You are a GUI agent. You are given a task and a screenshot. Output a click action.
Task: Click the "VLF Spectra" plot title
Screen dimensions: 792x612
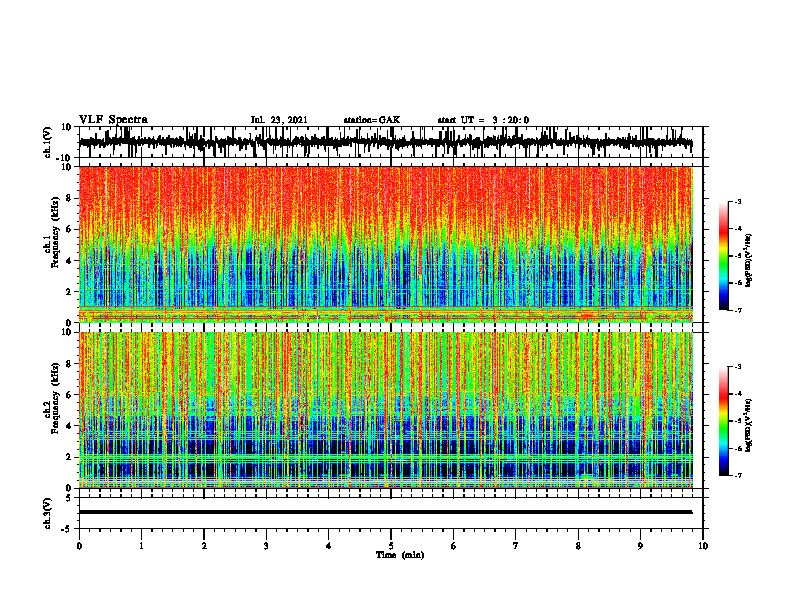113,120
